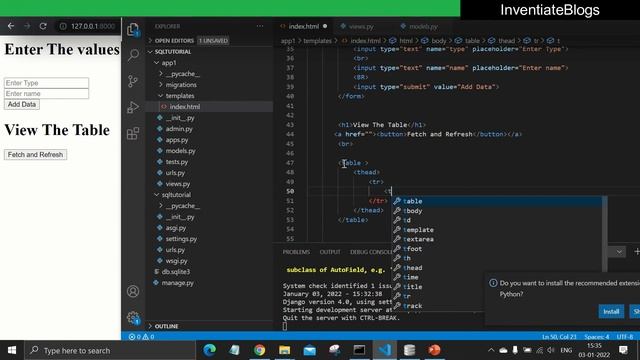The image size is (640, 360).
Task: Show hidden system tray icons
Action: pos(491,350)
